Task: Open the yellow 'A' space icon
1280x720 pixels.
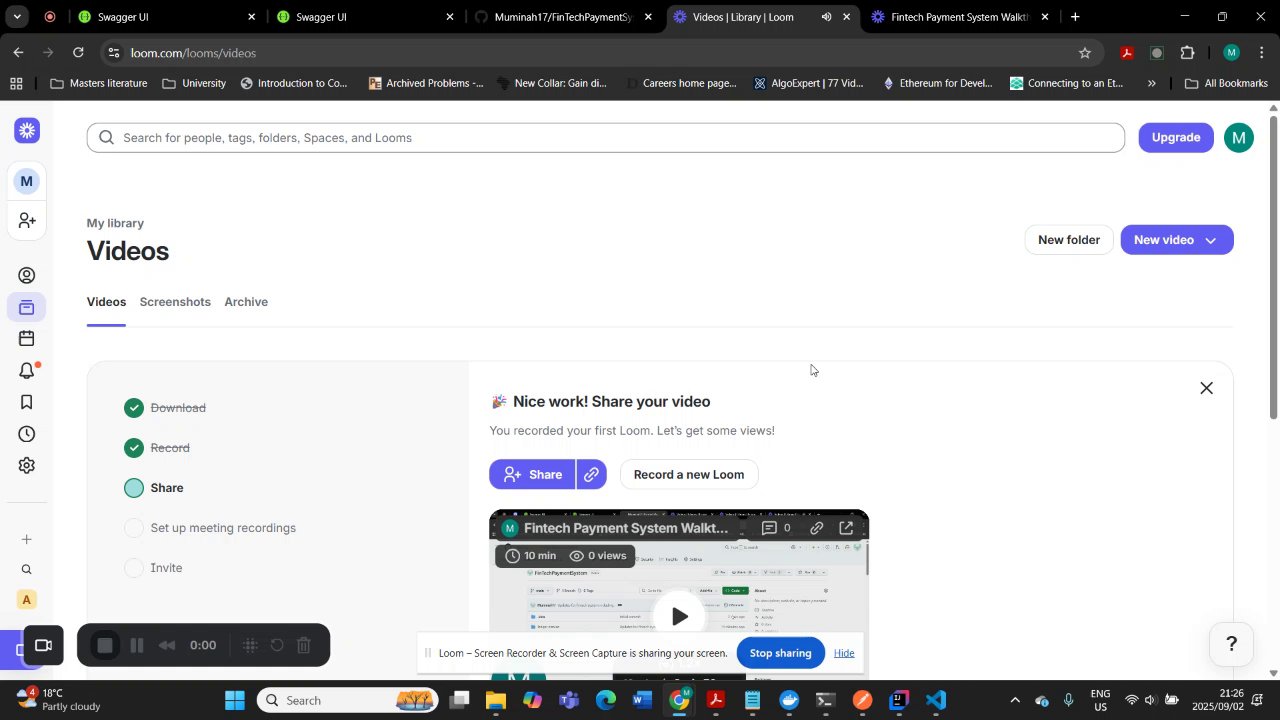Action: (x=27, y=600)
